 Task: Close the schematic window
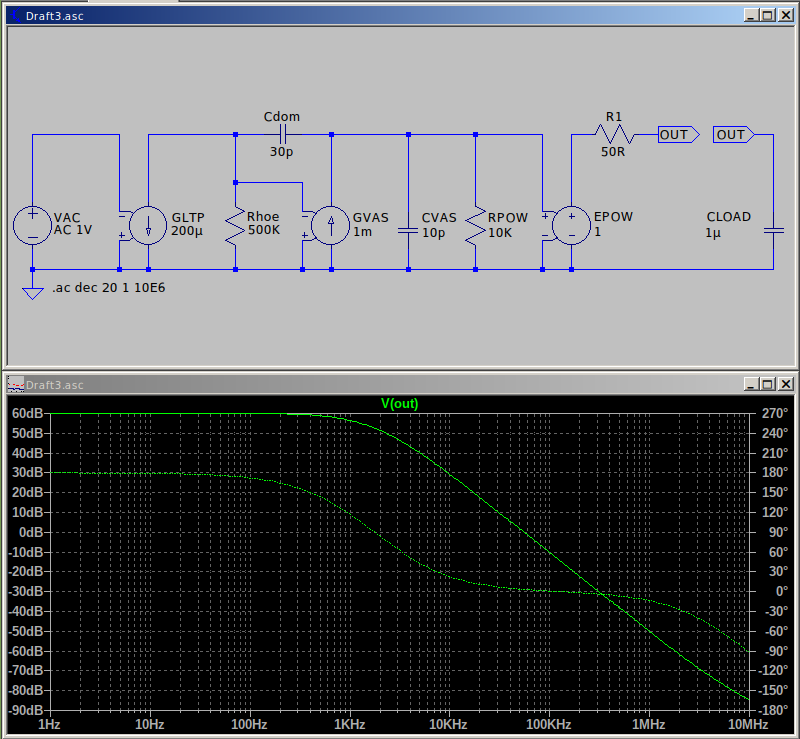pos(786,15)
